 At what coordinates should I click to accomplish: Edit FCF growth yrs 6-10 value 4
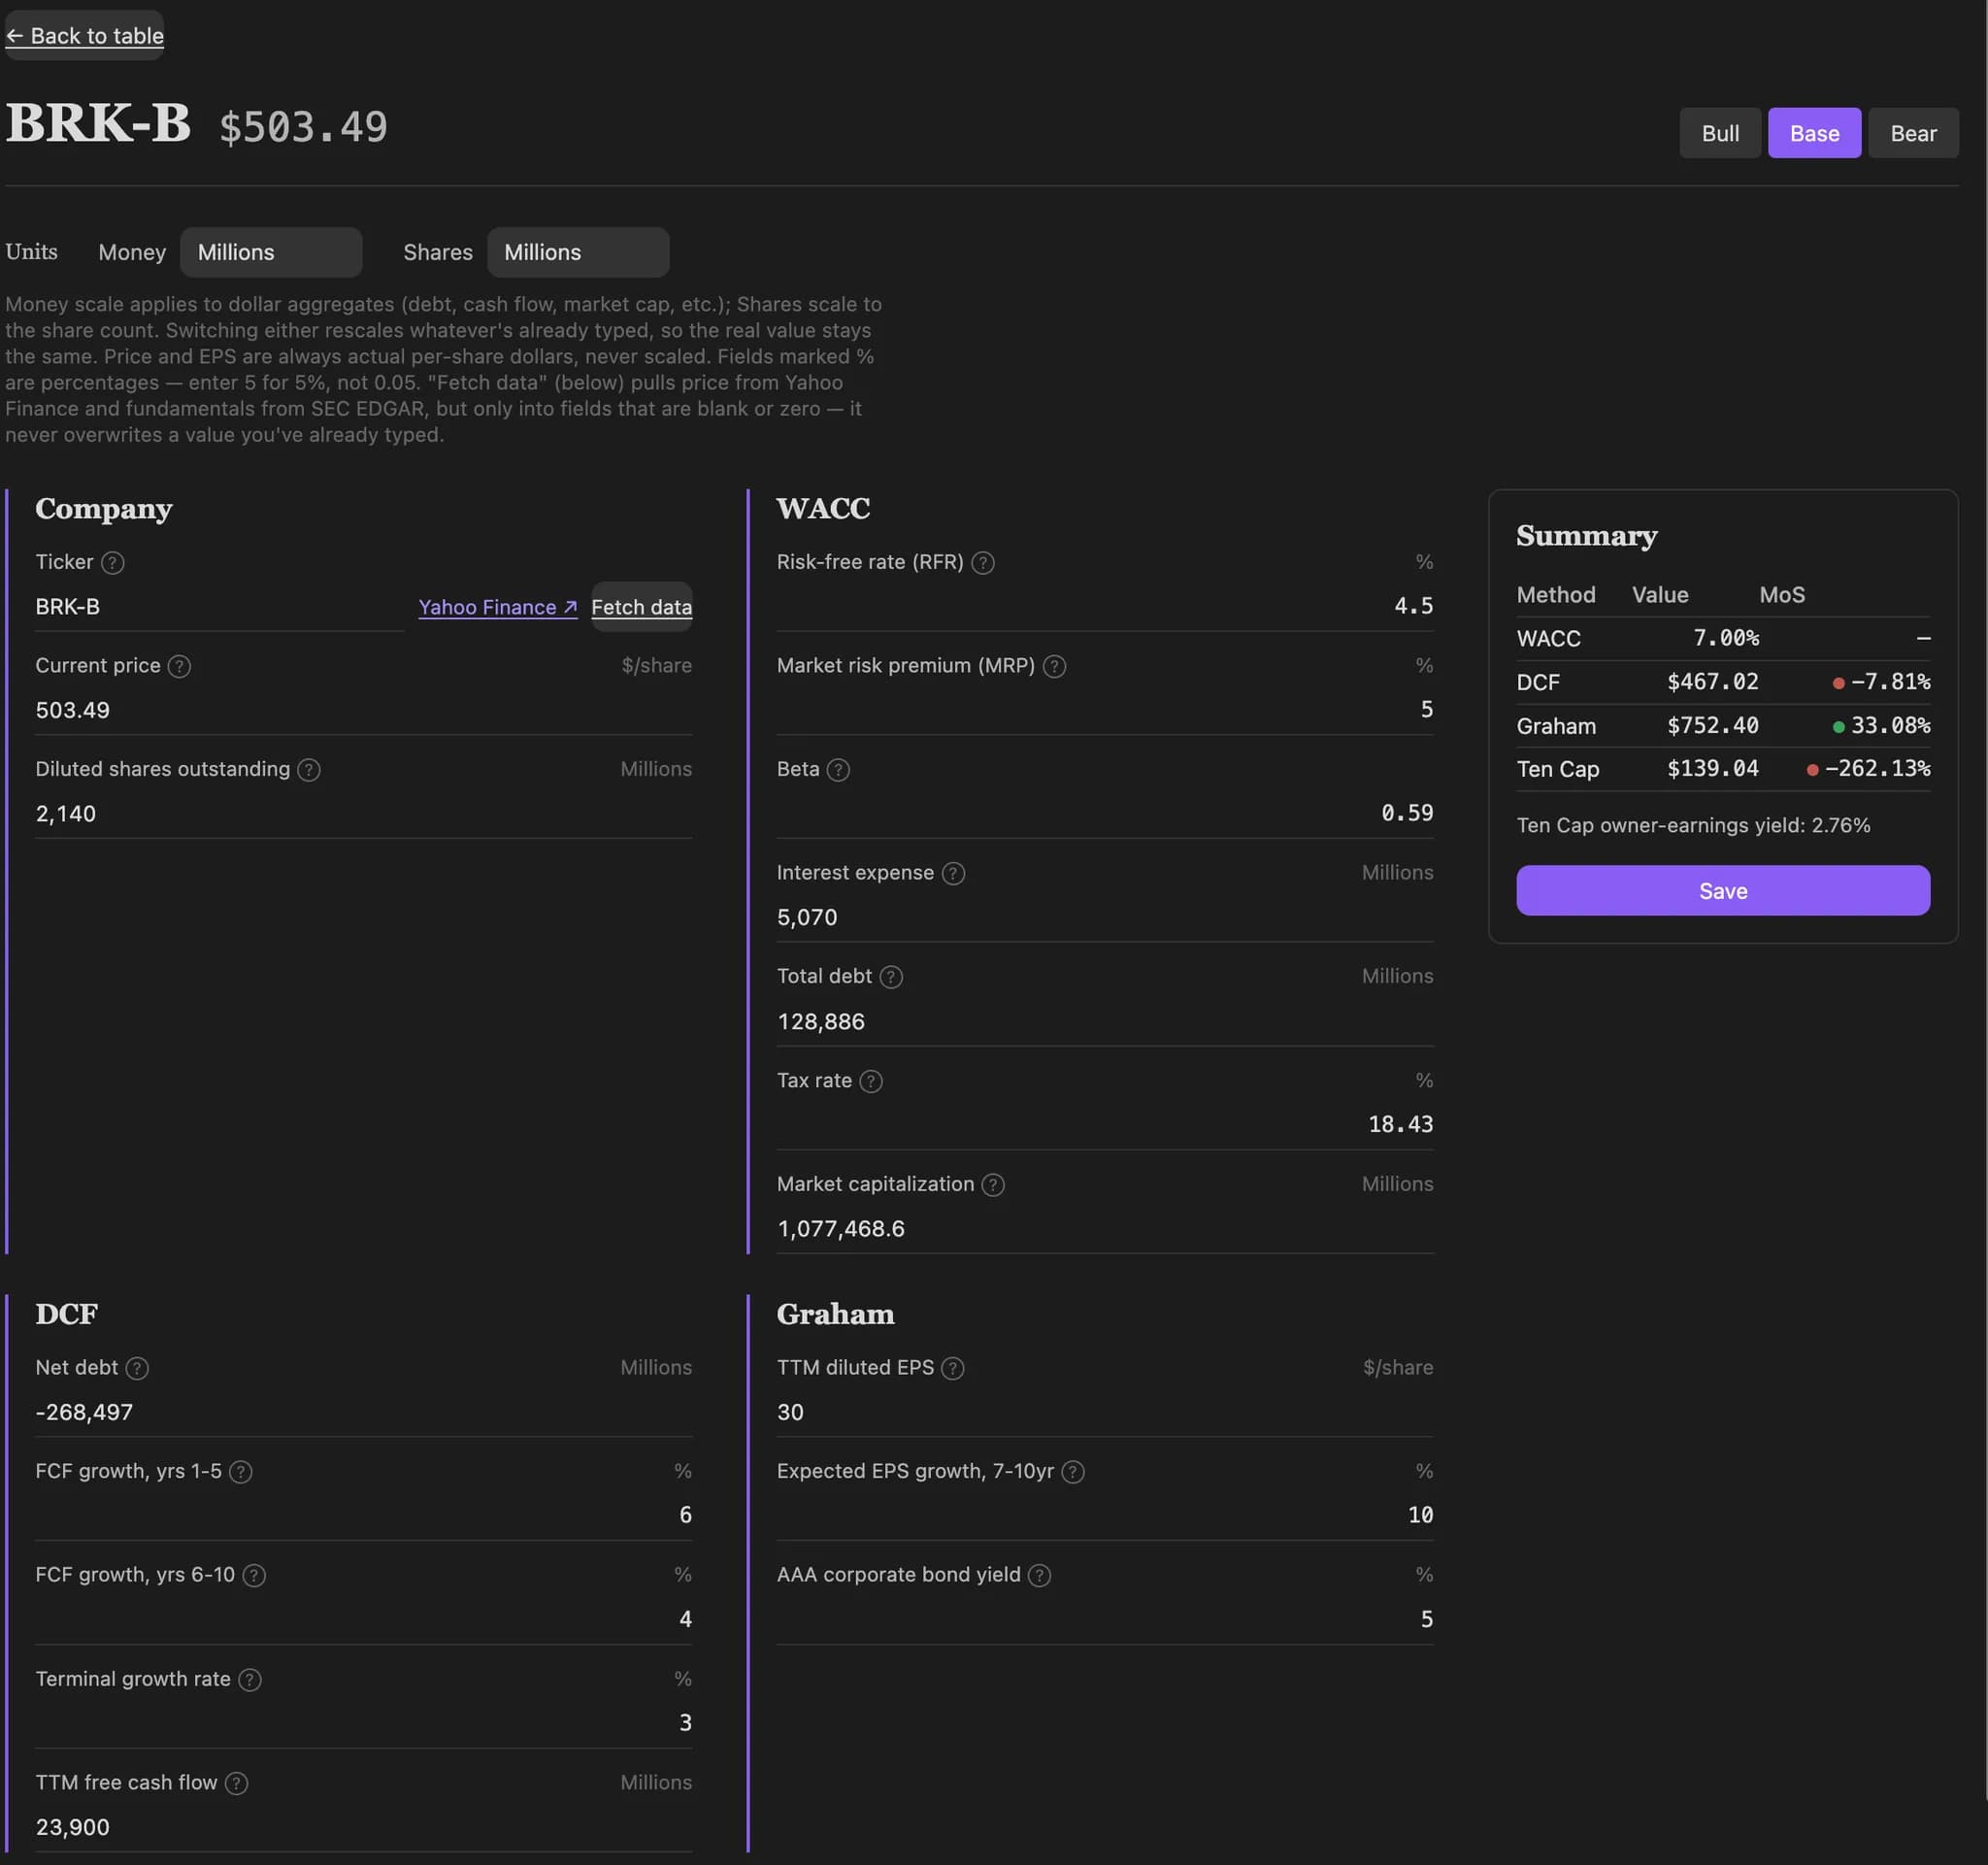pyautogui.click(x=363, y=1620)
